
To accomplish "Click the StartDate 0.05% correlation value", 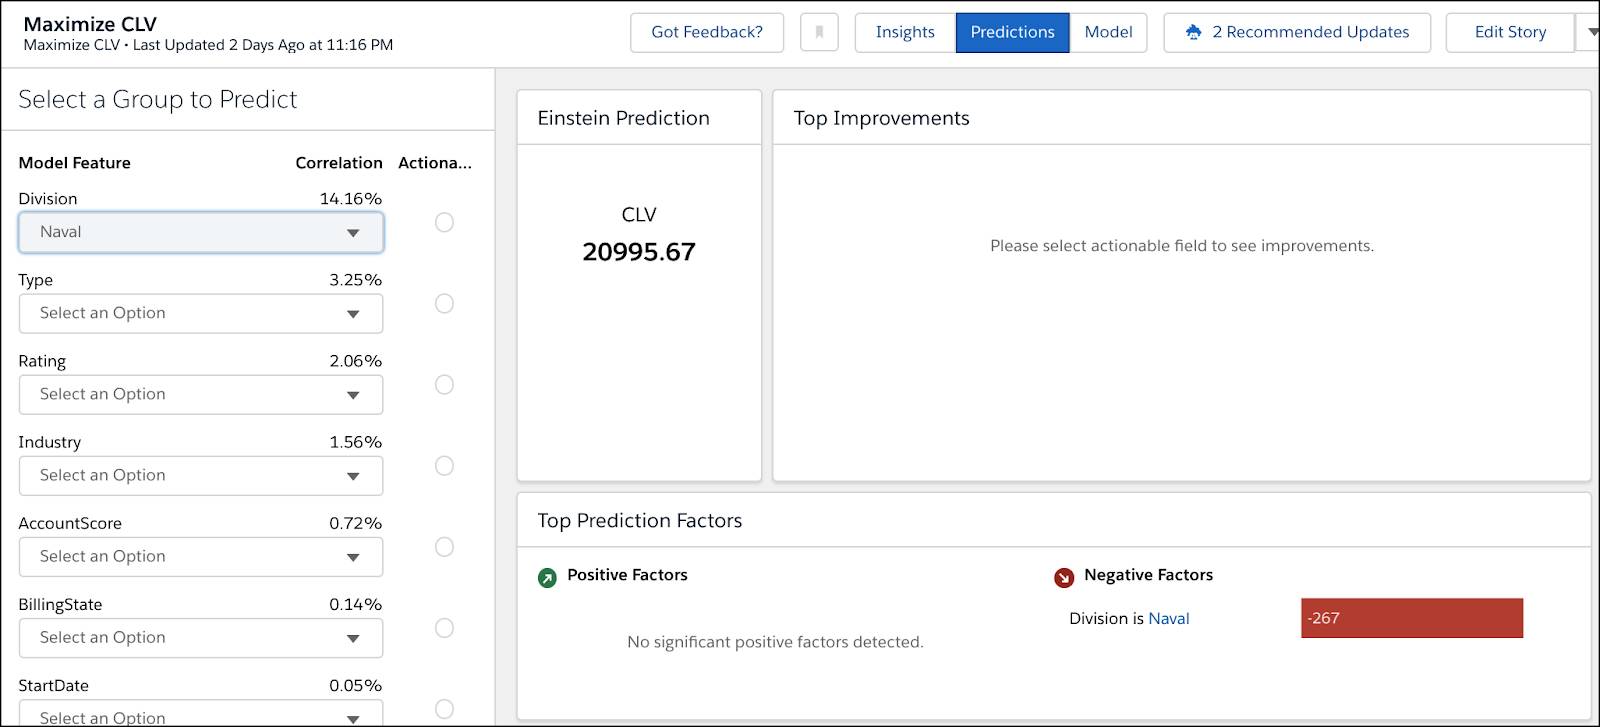I will [x=356, y=685].
